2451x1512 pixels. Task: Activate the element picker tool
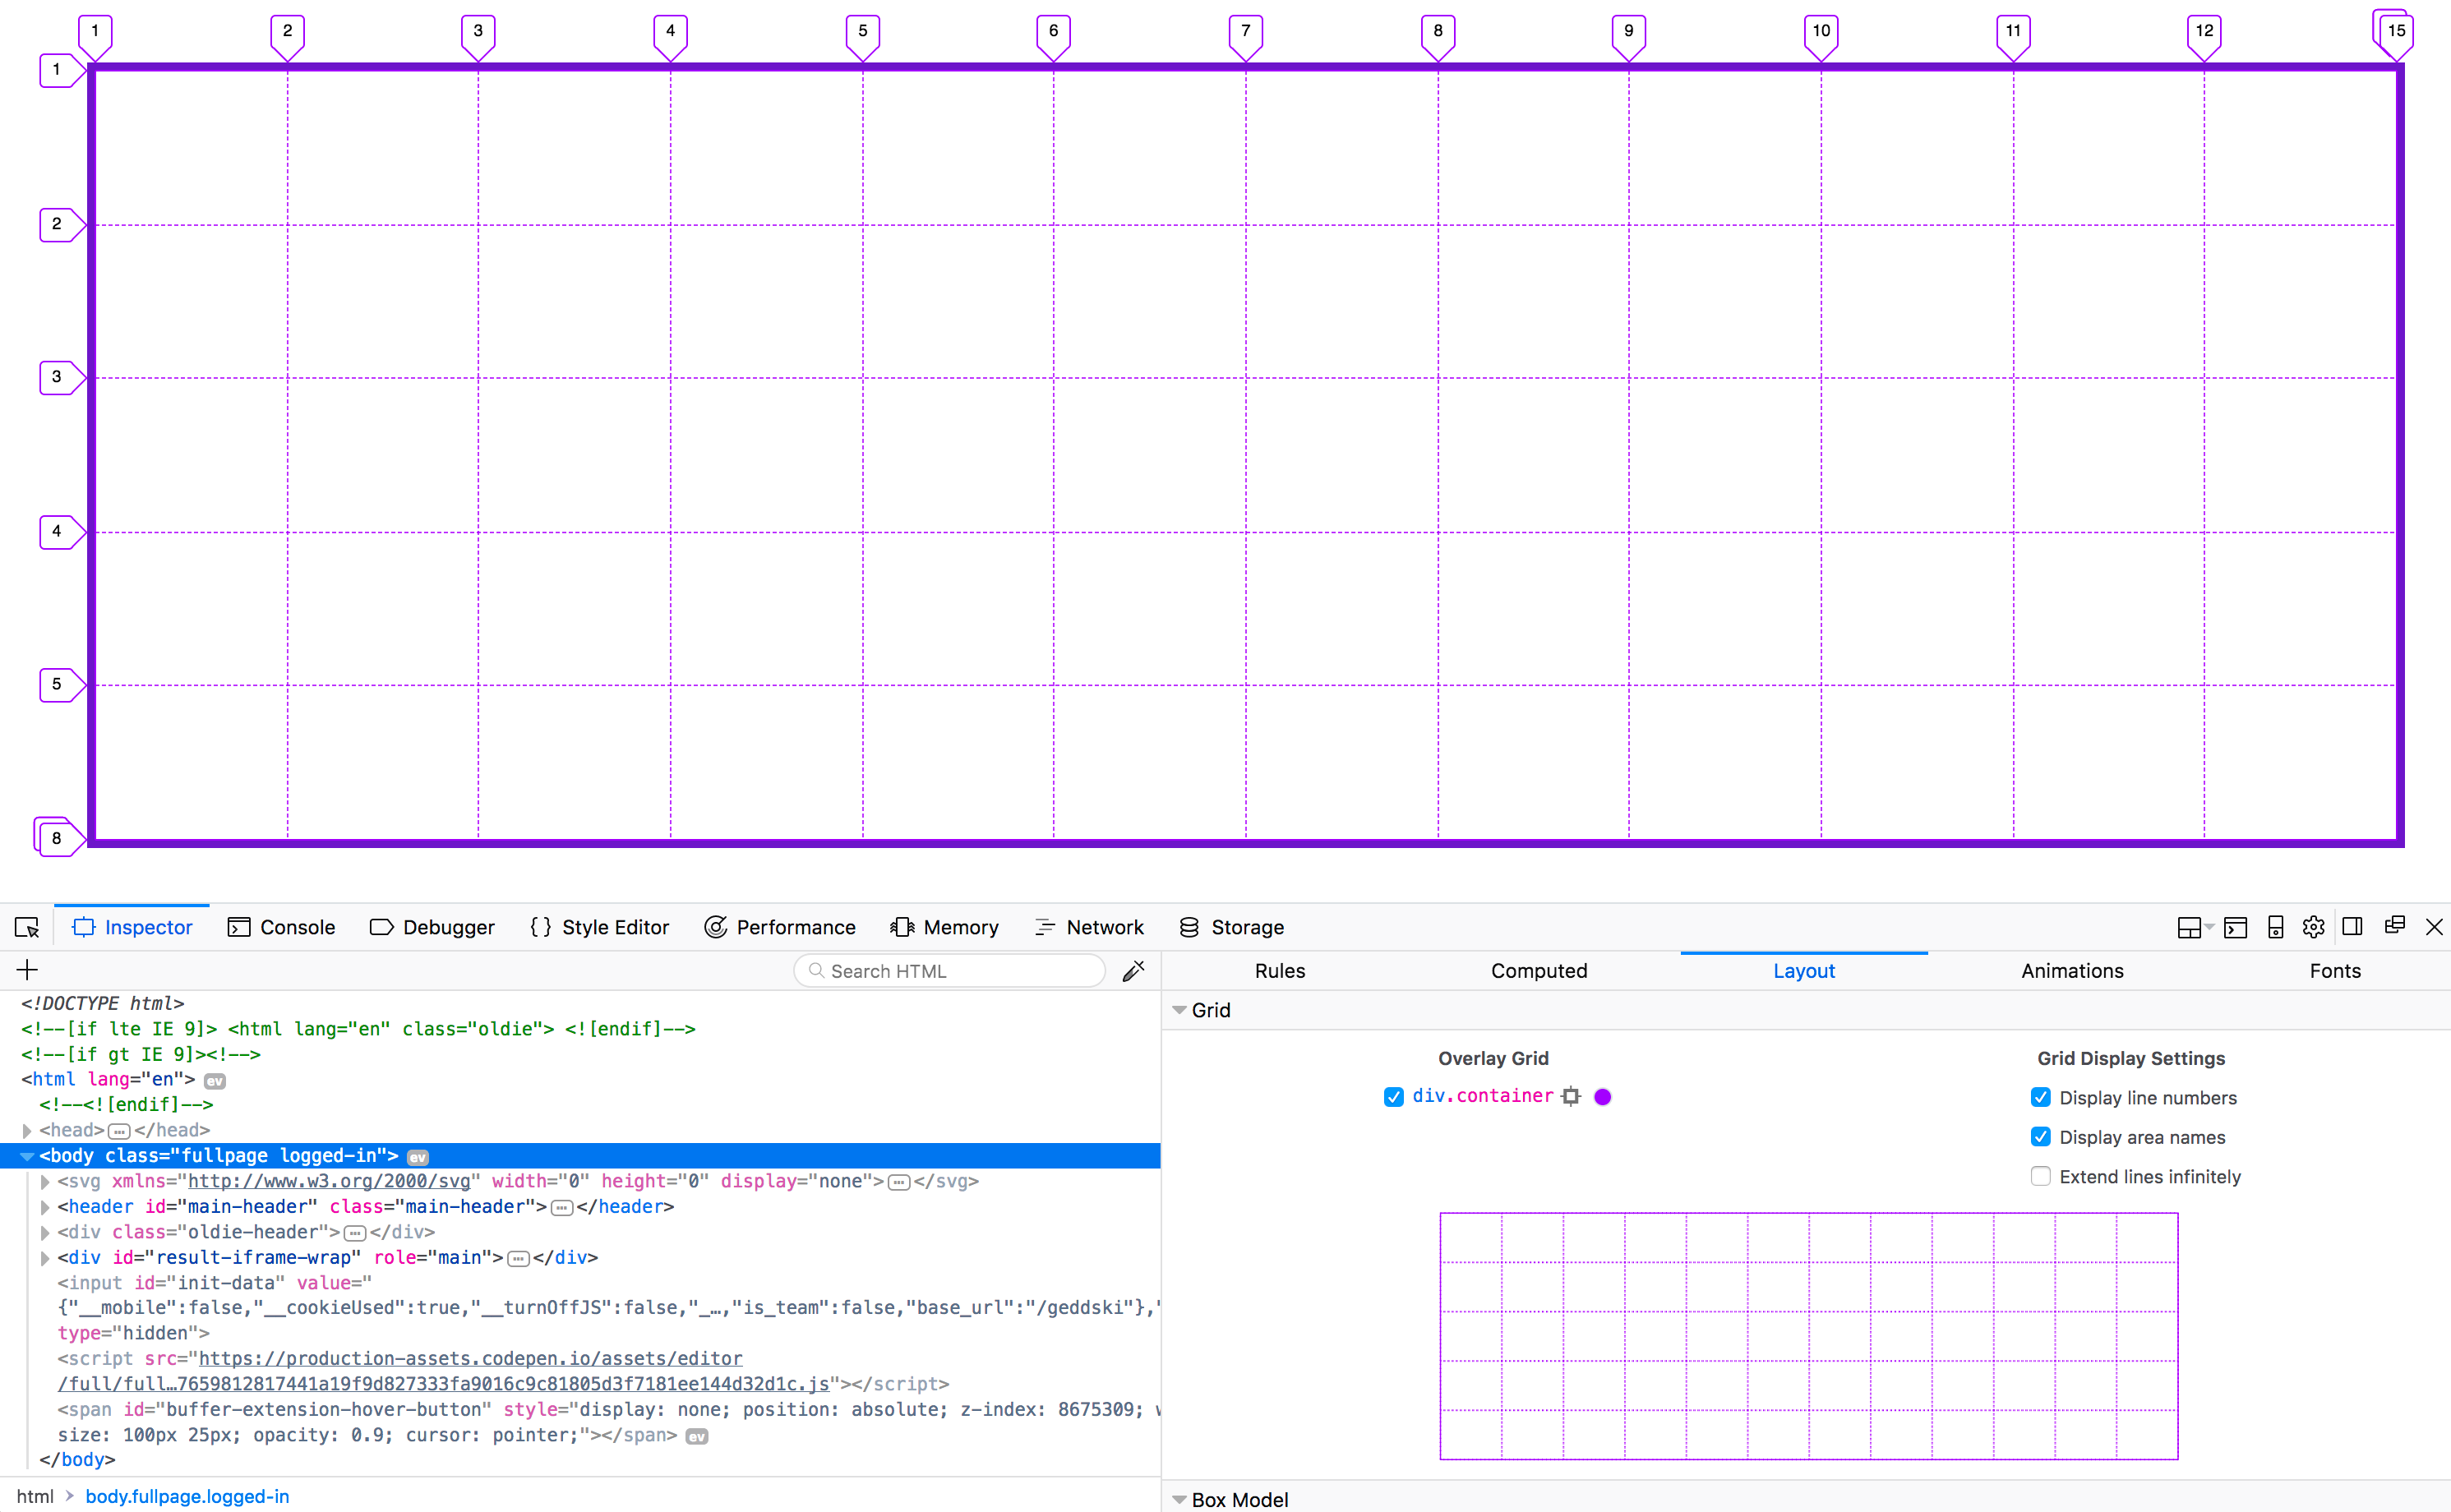27,927
